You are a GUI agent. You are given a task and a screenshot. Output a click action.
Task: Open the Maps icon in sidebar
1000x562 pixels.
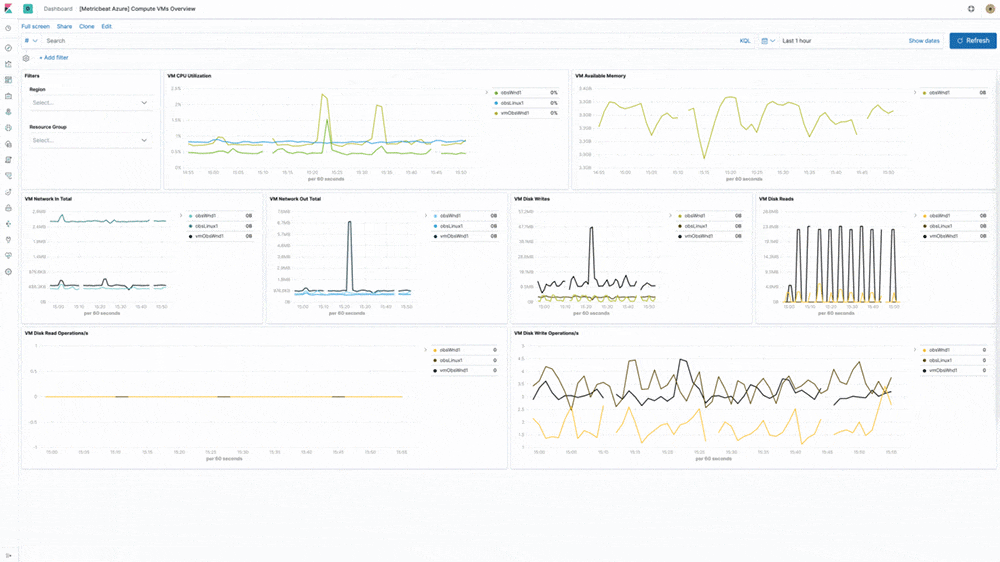pyautogui.click(x=8, y=112)
